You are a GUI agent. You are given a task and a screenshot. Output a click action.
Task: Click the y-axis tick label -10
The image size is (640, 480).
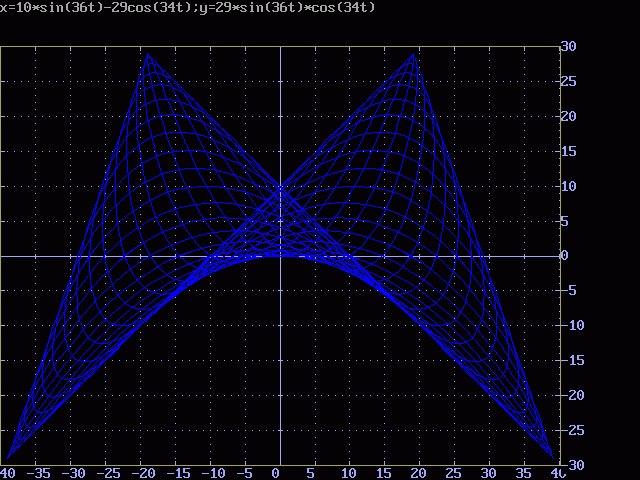tap(572, 326)
